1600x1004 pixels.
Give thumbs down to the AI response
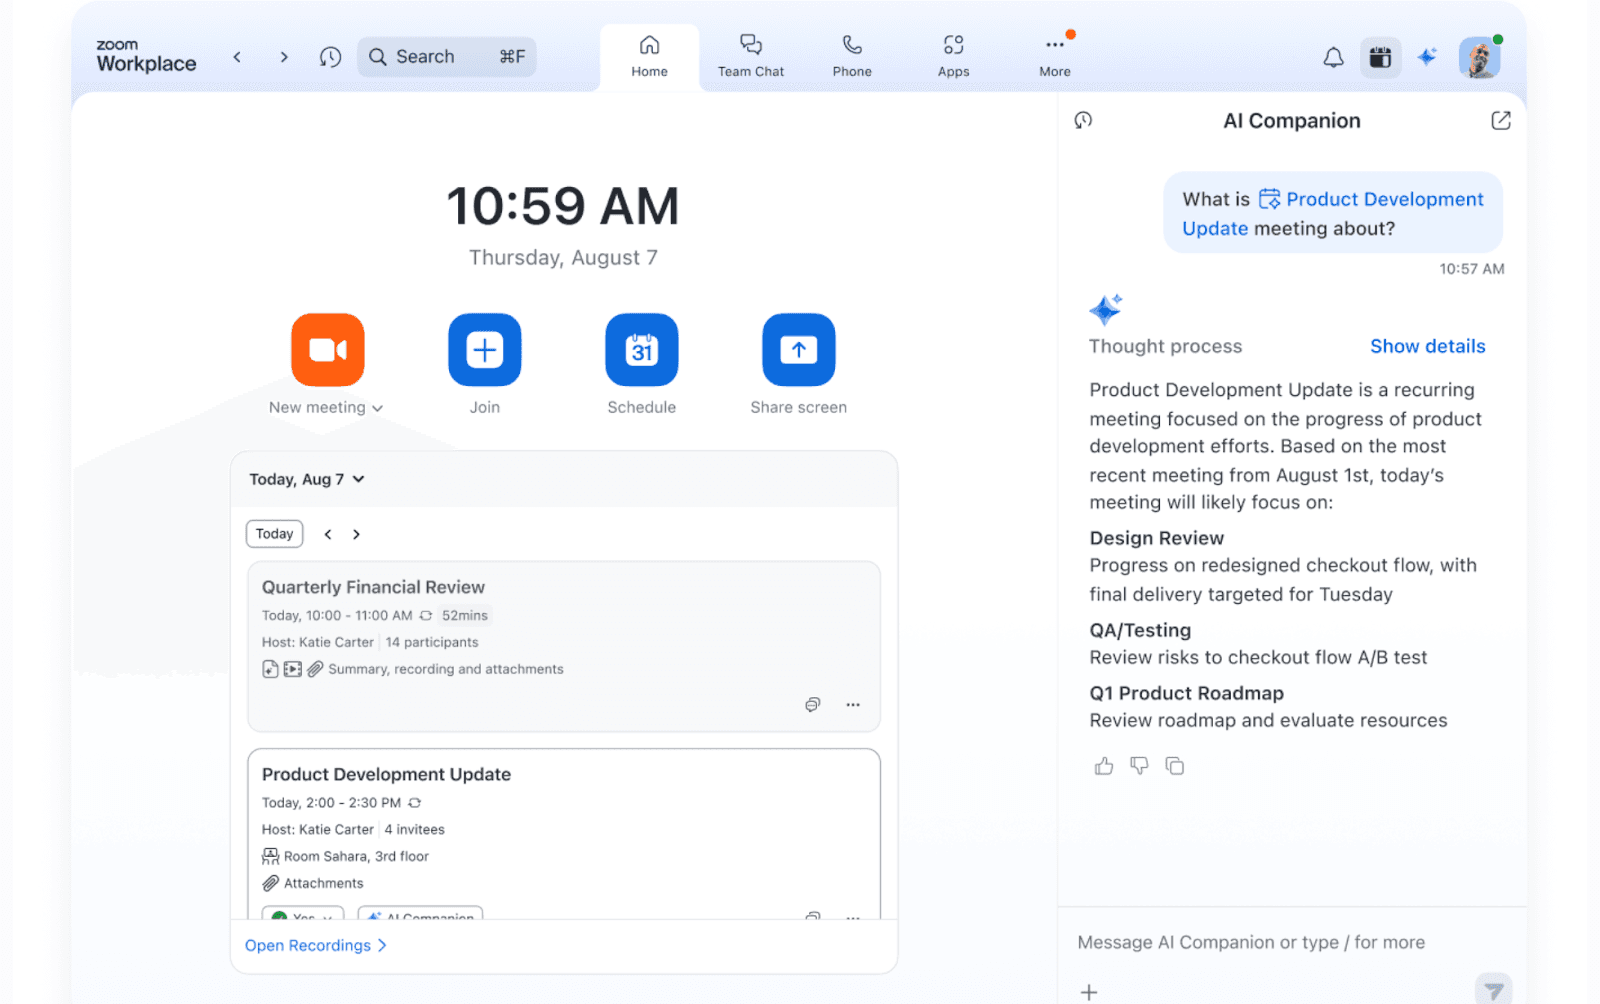[x=1139, y=766]
